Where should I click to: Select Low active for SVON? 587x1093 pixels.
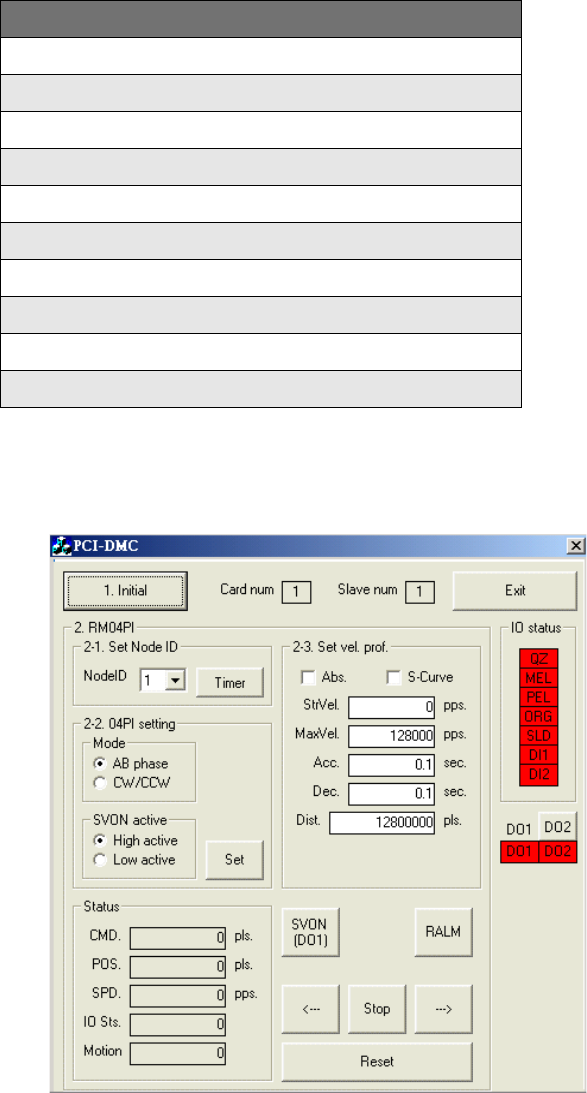(101, 859)
